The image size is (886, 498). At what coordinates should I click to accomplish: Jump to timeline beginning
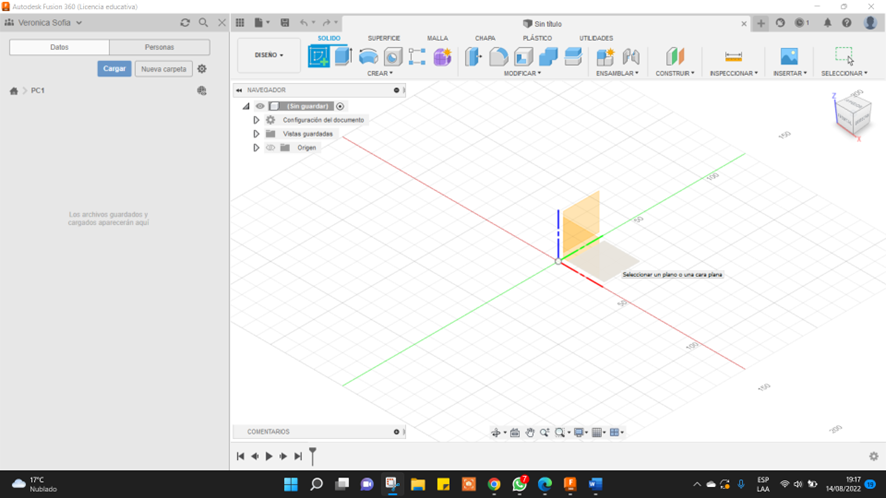(x=240, y=456)
